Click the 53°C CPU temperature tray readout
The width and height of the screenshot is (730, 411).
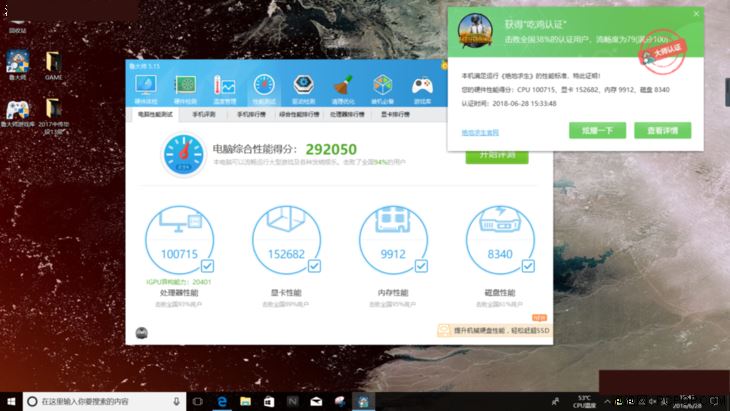pyautogui.click(x=584, y=401)
